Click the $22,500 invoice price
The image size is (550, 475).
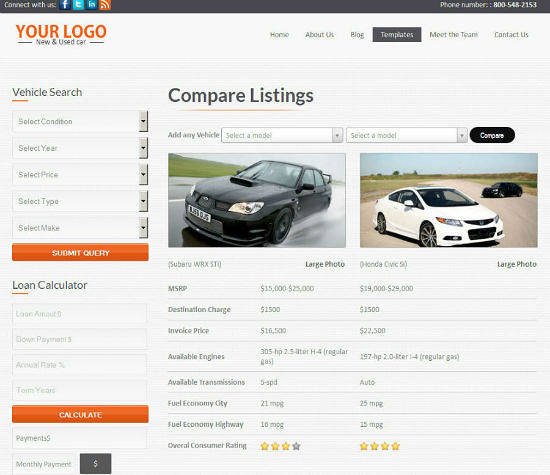[373, 330]
